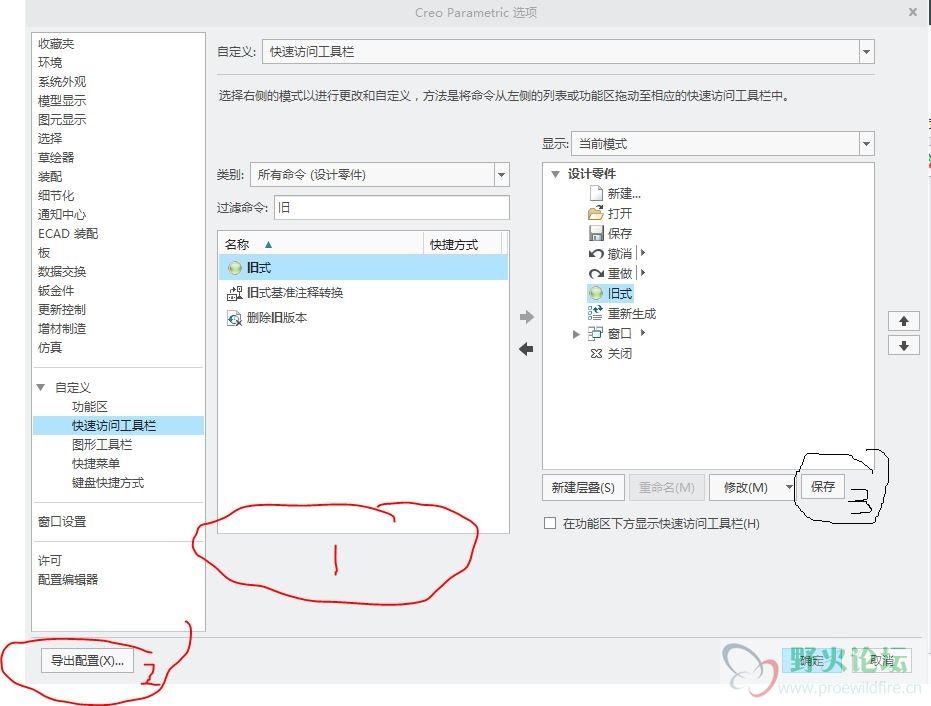The image size is (931, 706).
Task: Sort by name using the ascending triangle
Action: click(268, 245)
